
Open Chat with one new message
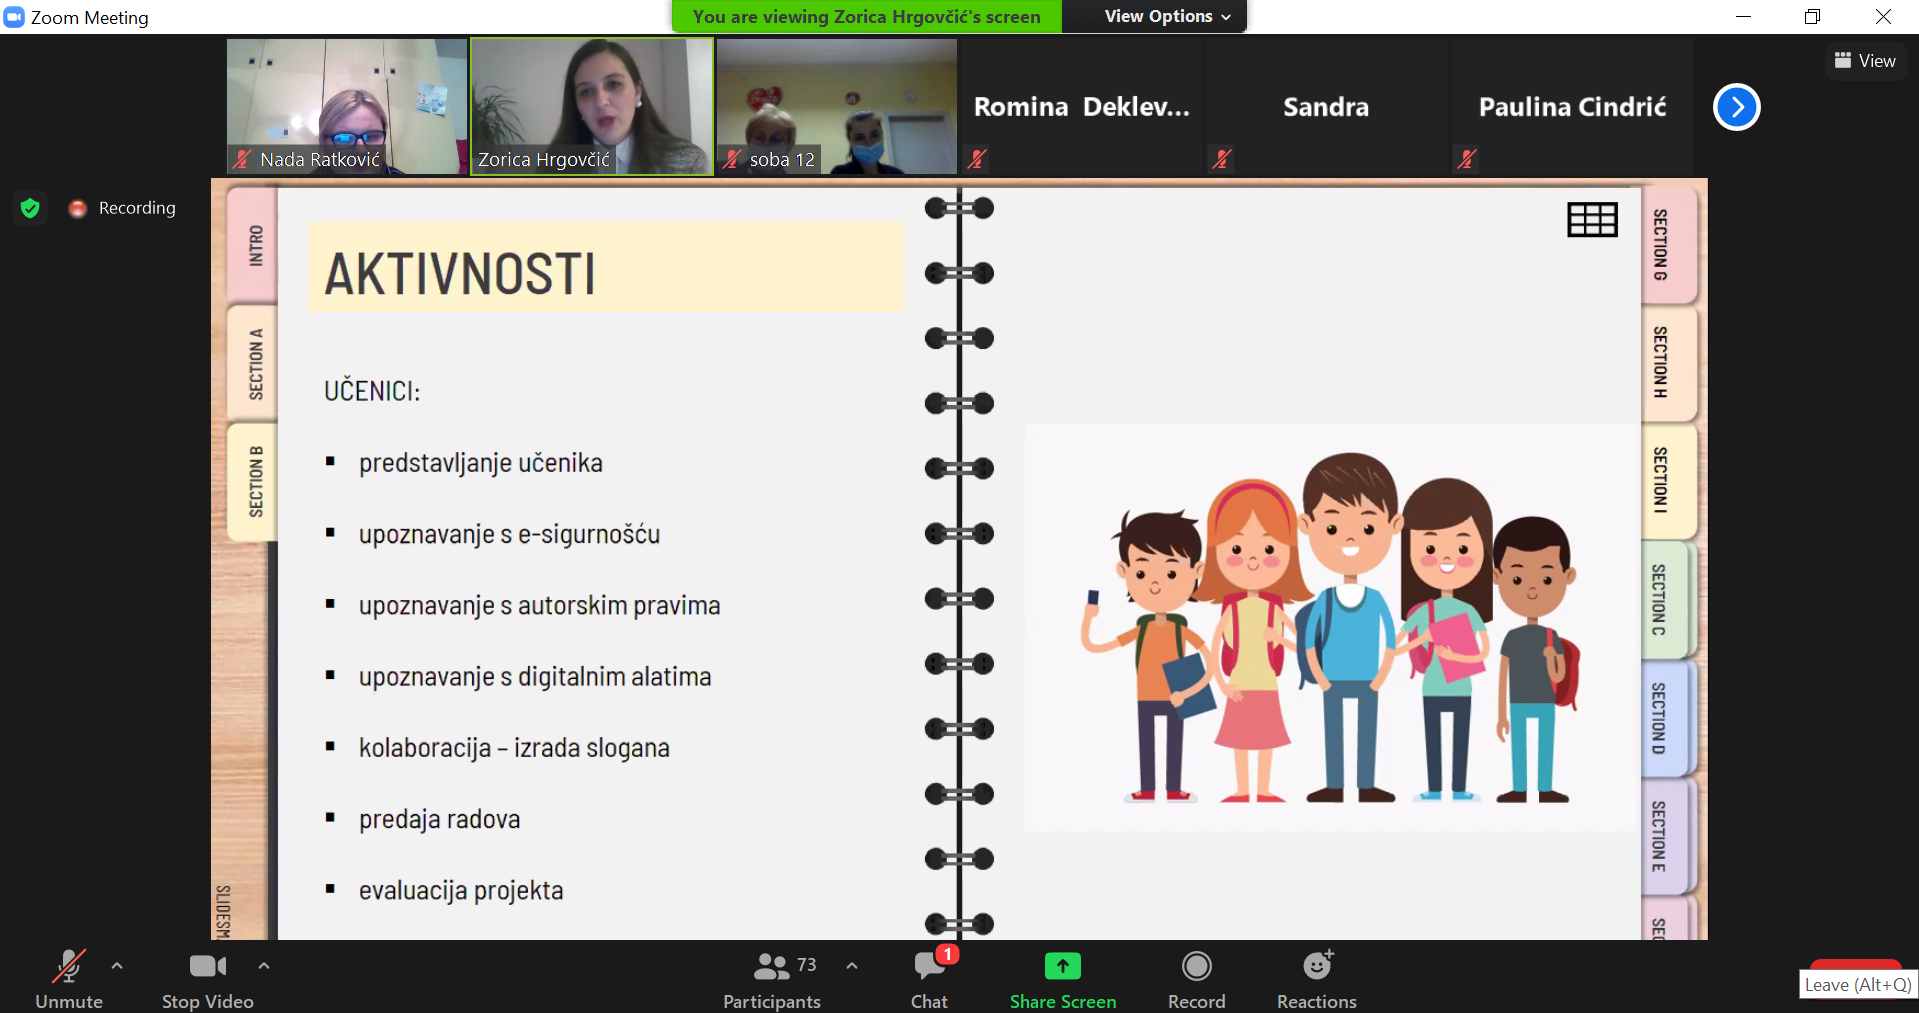coord(930,980)
